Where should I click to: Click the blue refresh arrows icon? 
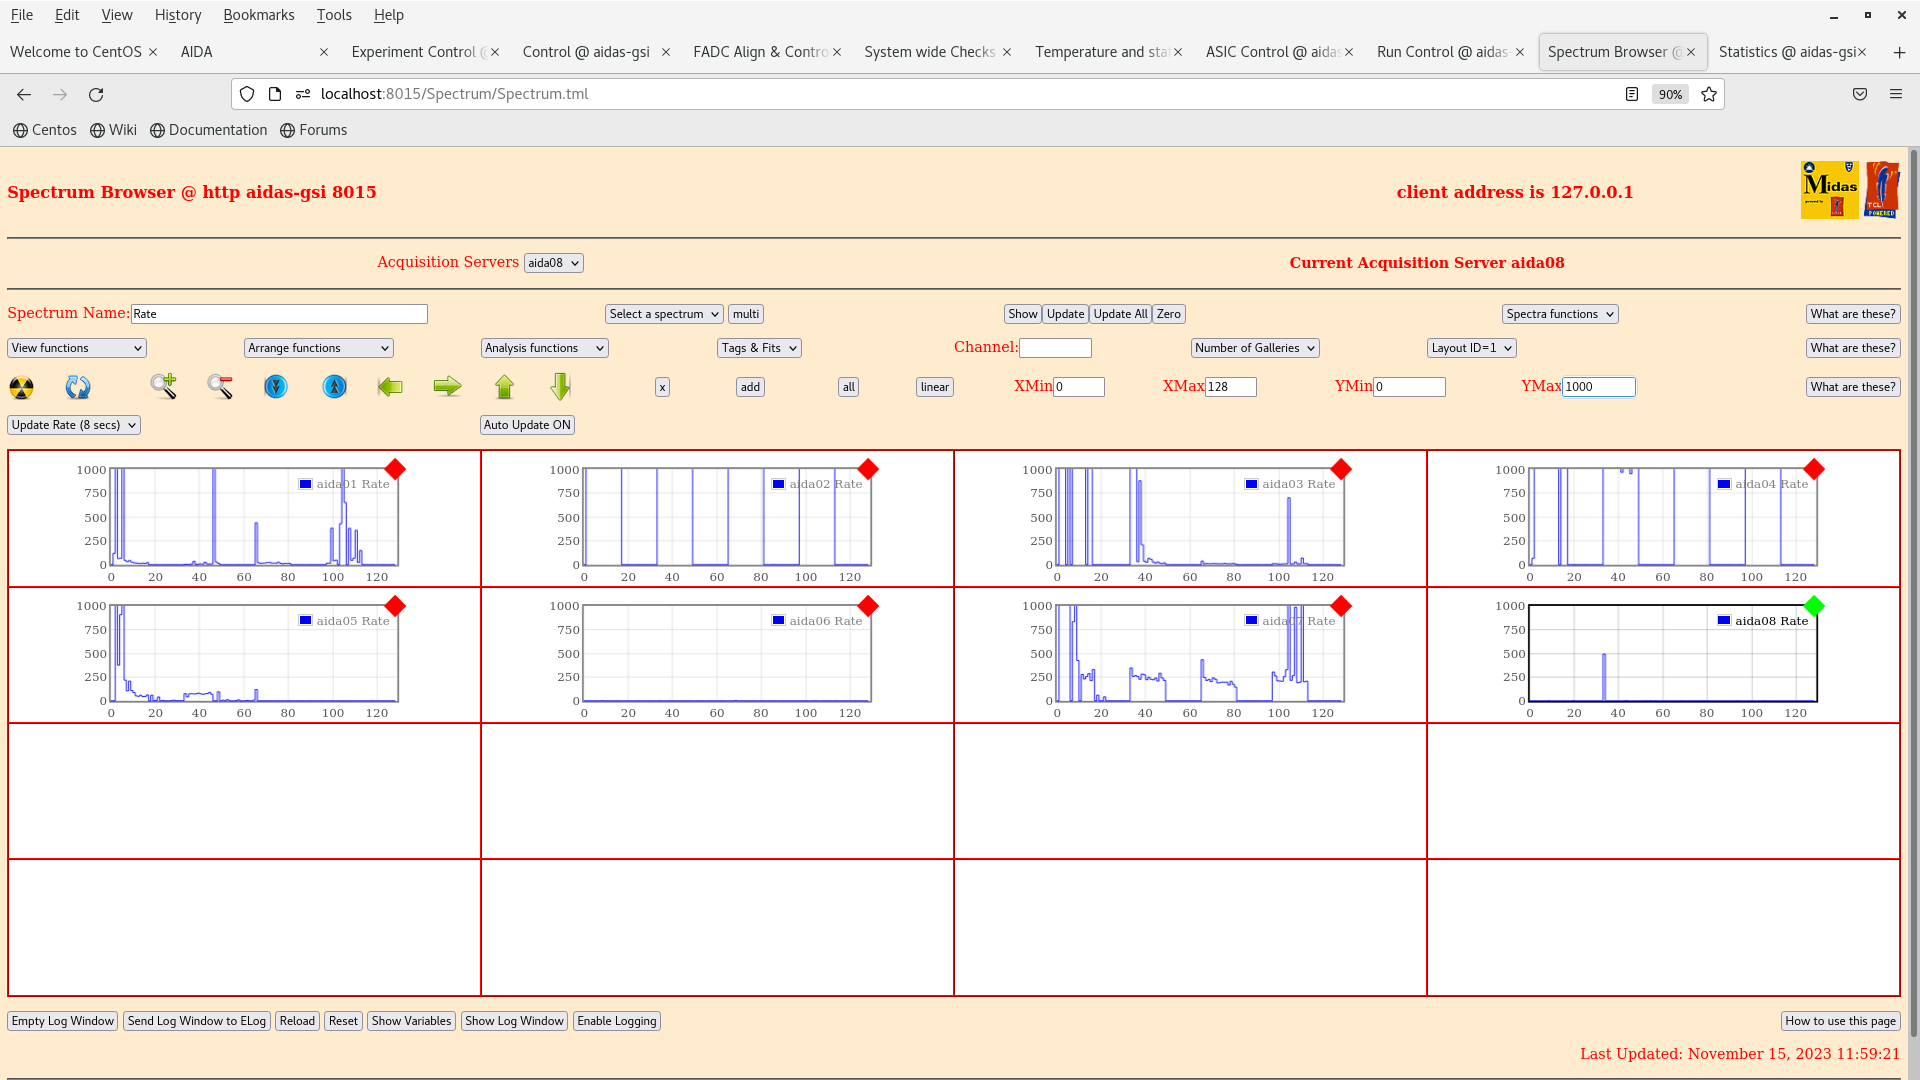pos(78,387)
